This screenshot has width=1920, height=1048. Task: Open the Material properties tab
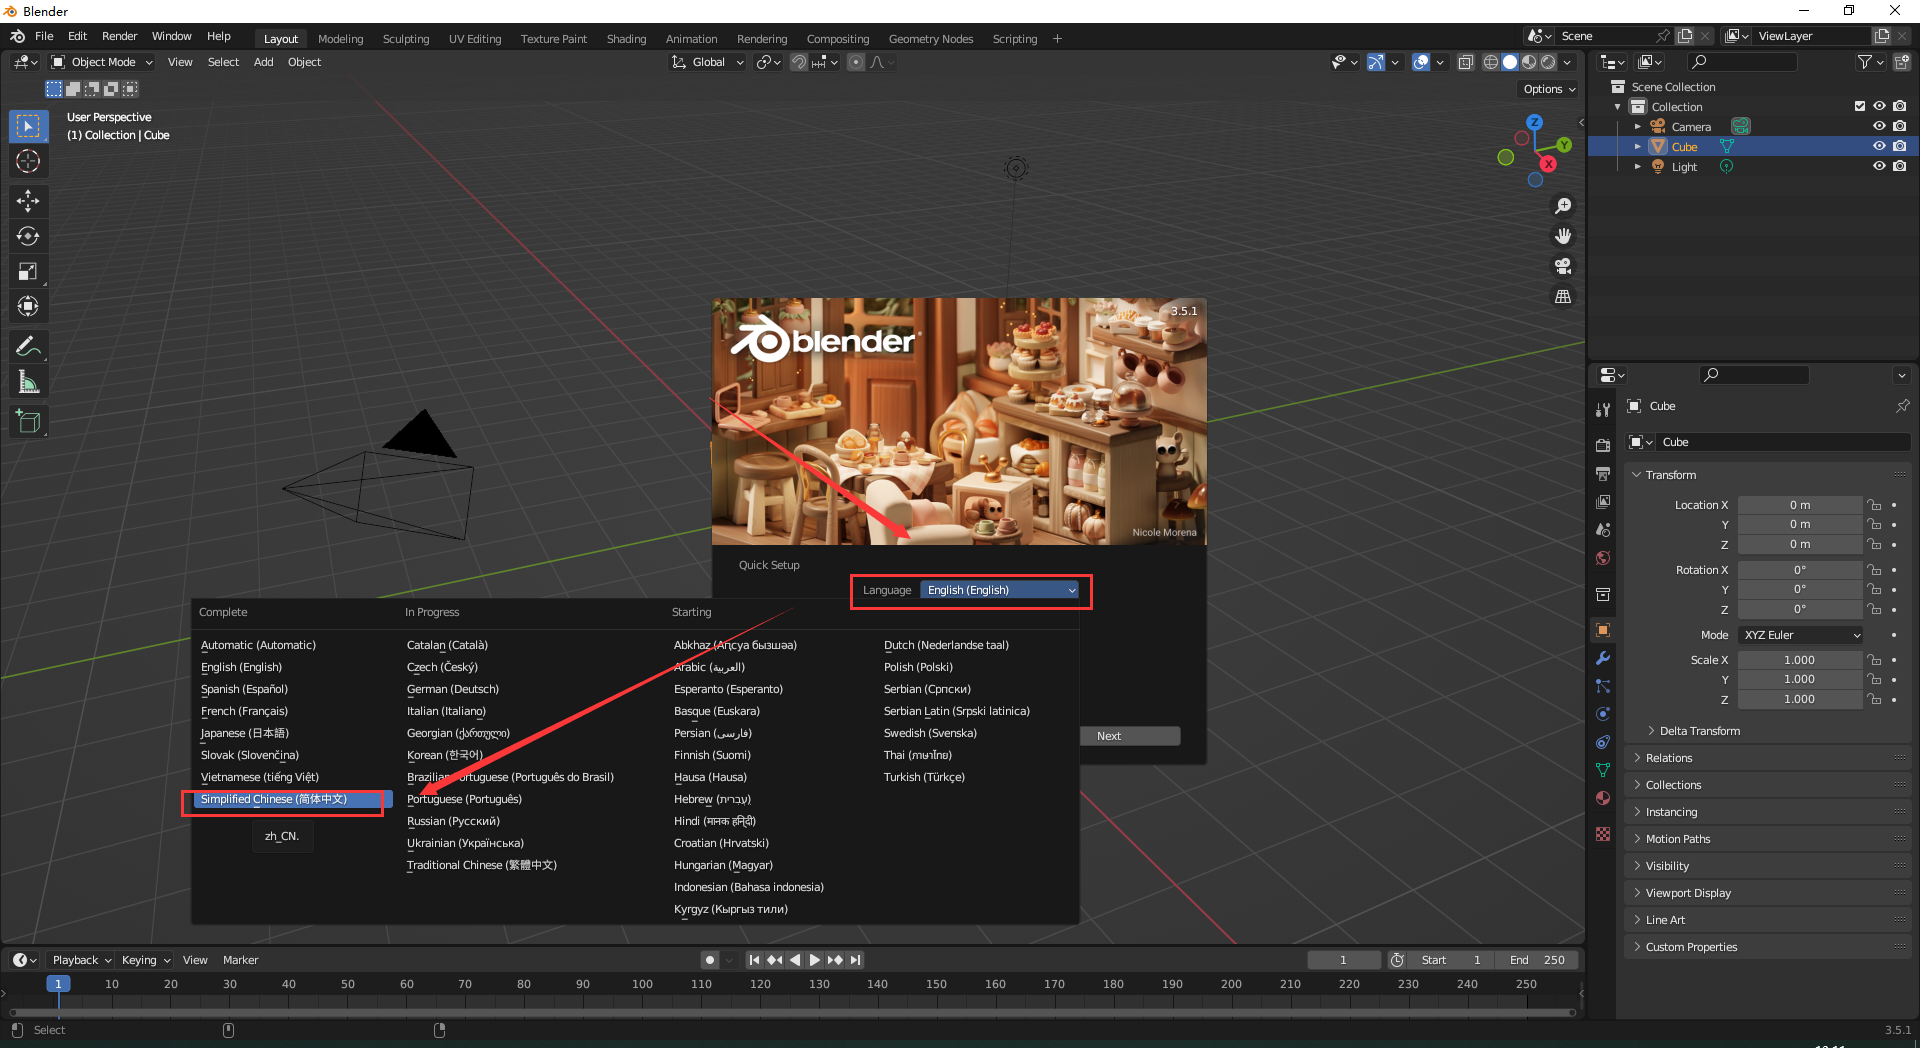(1602, 798)
